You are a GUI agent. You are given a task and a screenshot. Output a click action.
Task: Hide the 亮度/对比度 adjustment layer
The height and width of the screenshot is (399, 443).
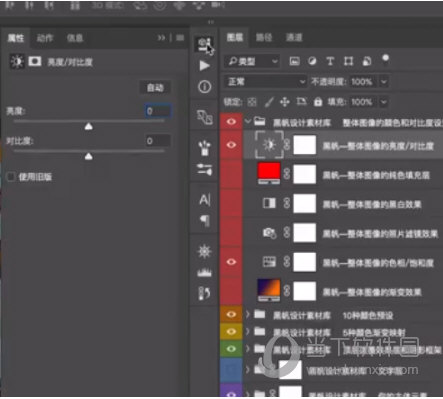[231, 145]
